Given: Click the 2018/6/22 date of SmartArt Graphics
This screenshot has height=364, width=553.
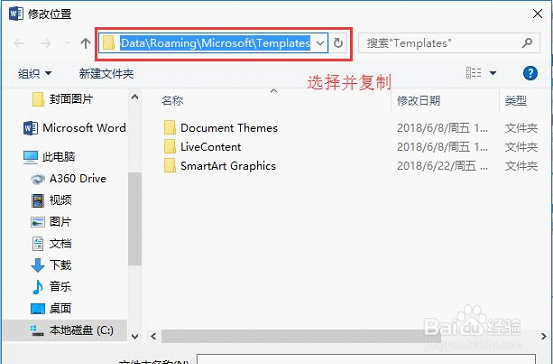Looking at the screenshot, I should click(442, 166).
